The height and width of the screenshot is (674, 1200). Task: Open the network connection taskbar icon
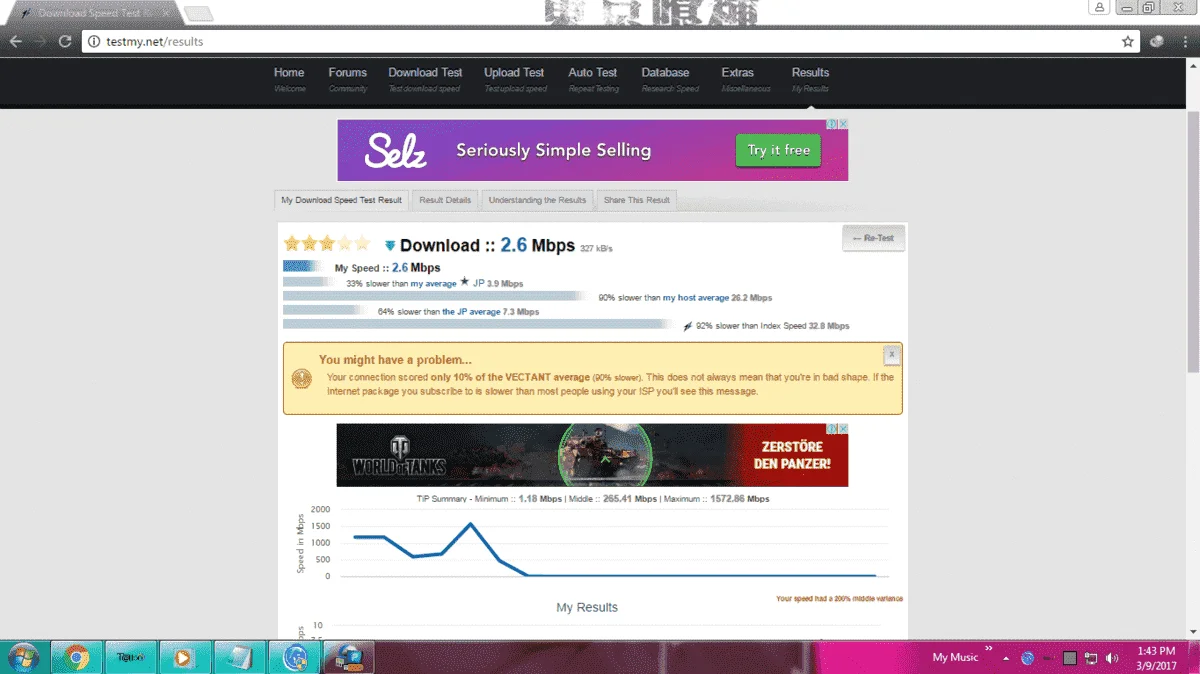tap(348, 657)
